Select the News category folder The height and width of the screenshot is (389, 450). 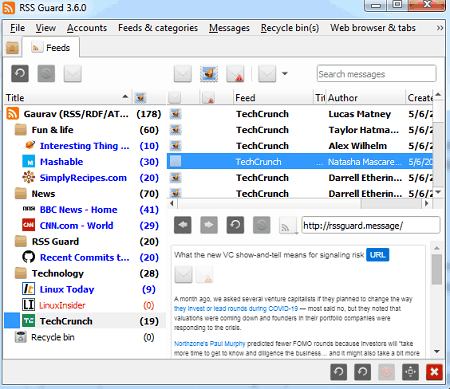[85, 194]
